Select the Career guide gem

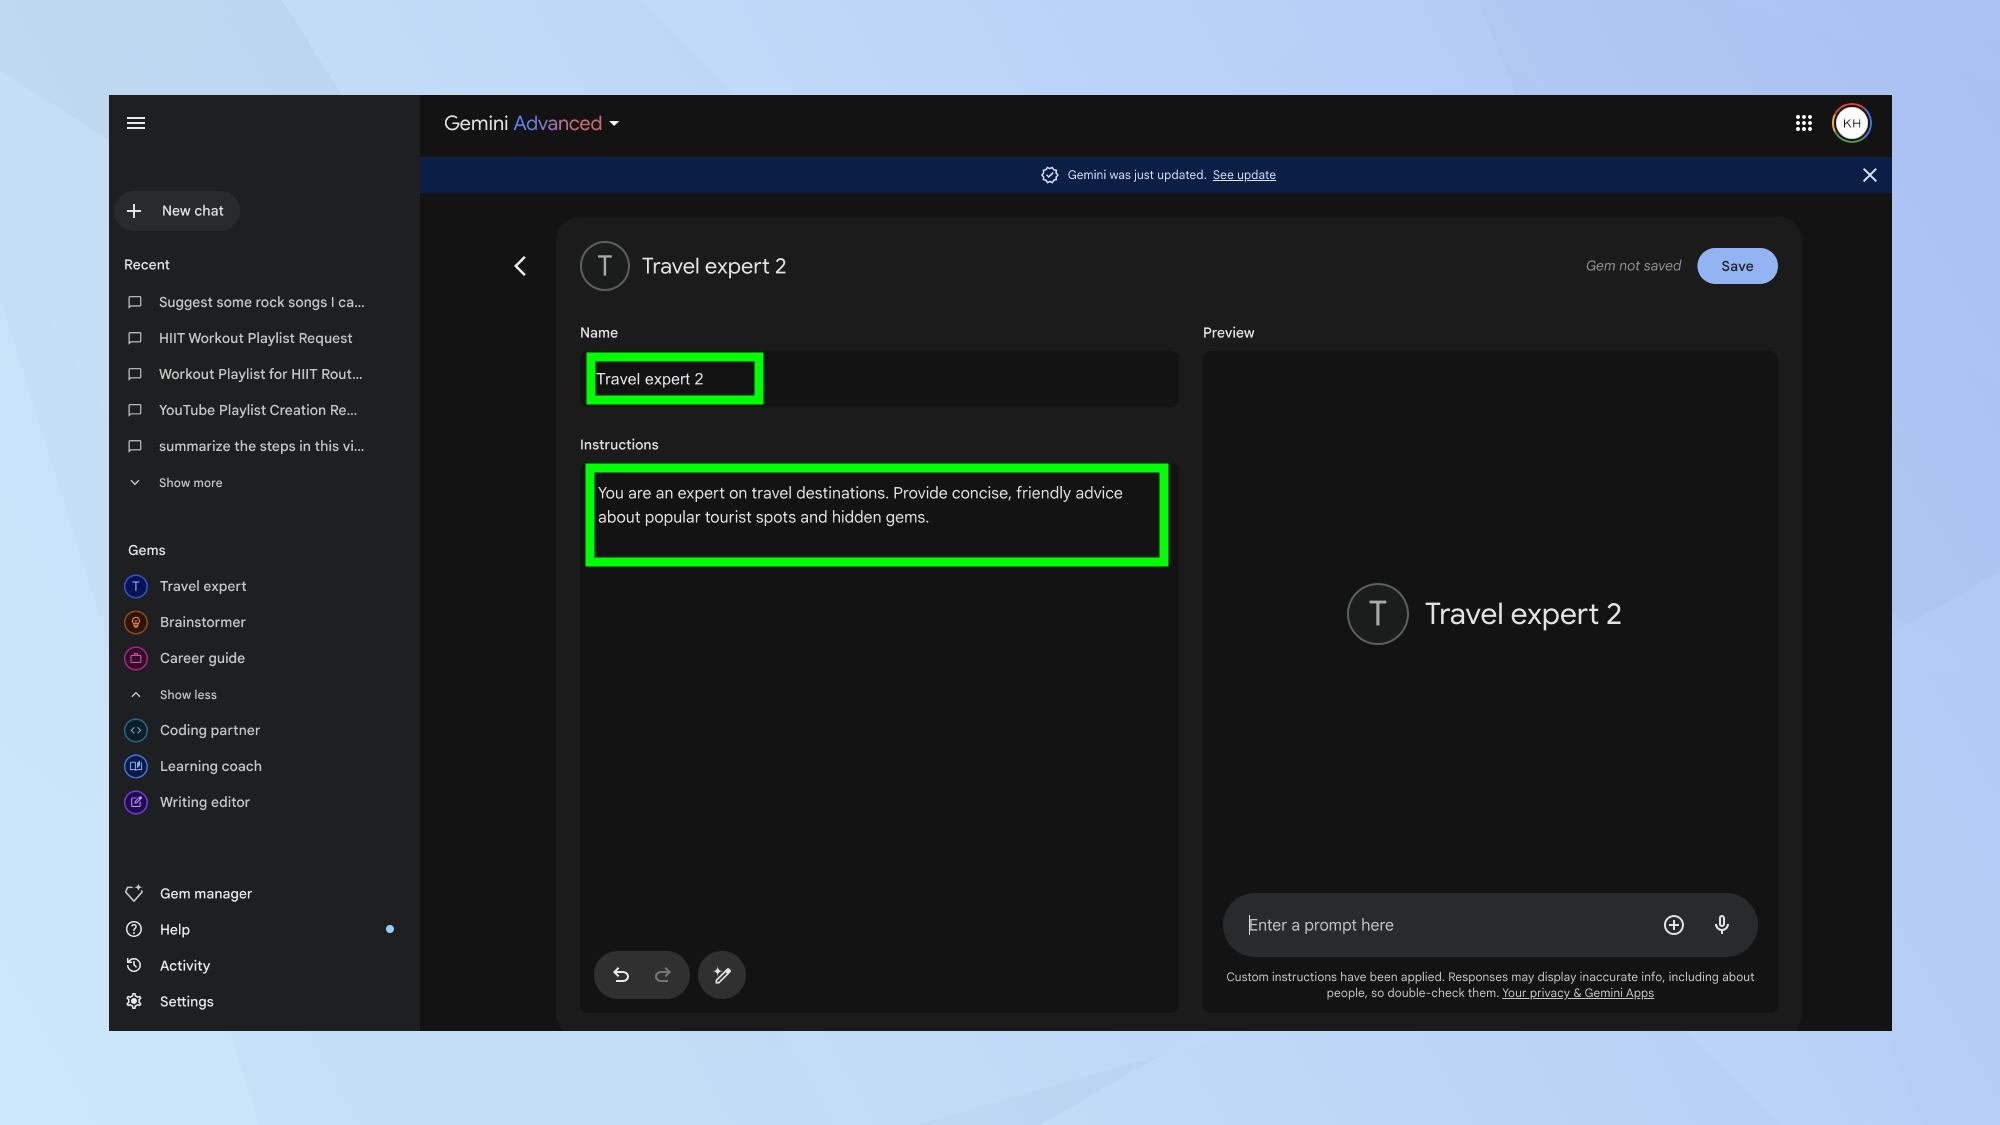point(201,659)
